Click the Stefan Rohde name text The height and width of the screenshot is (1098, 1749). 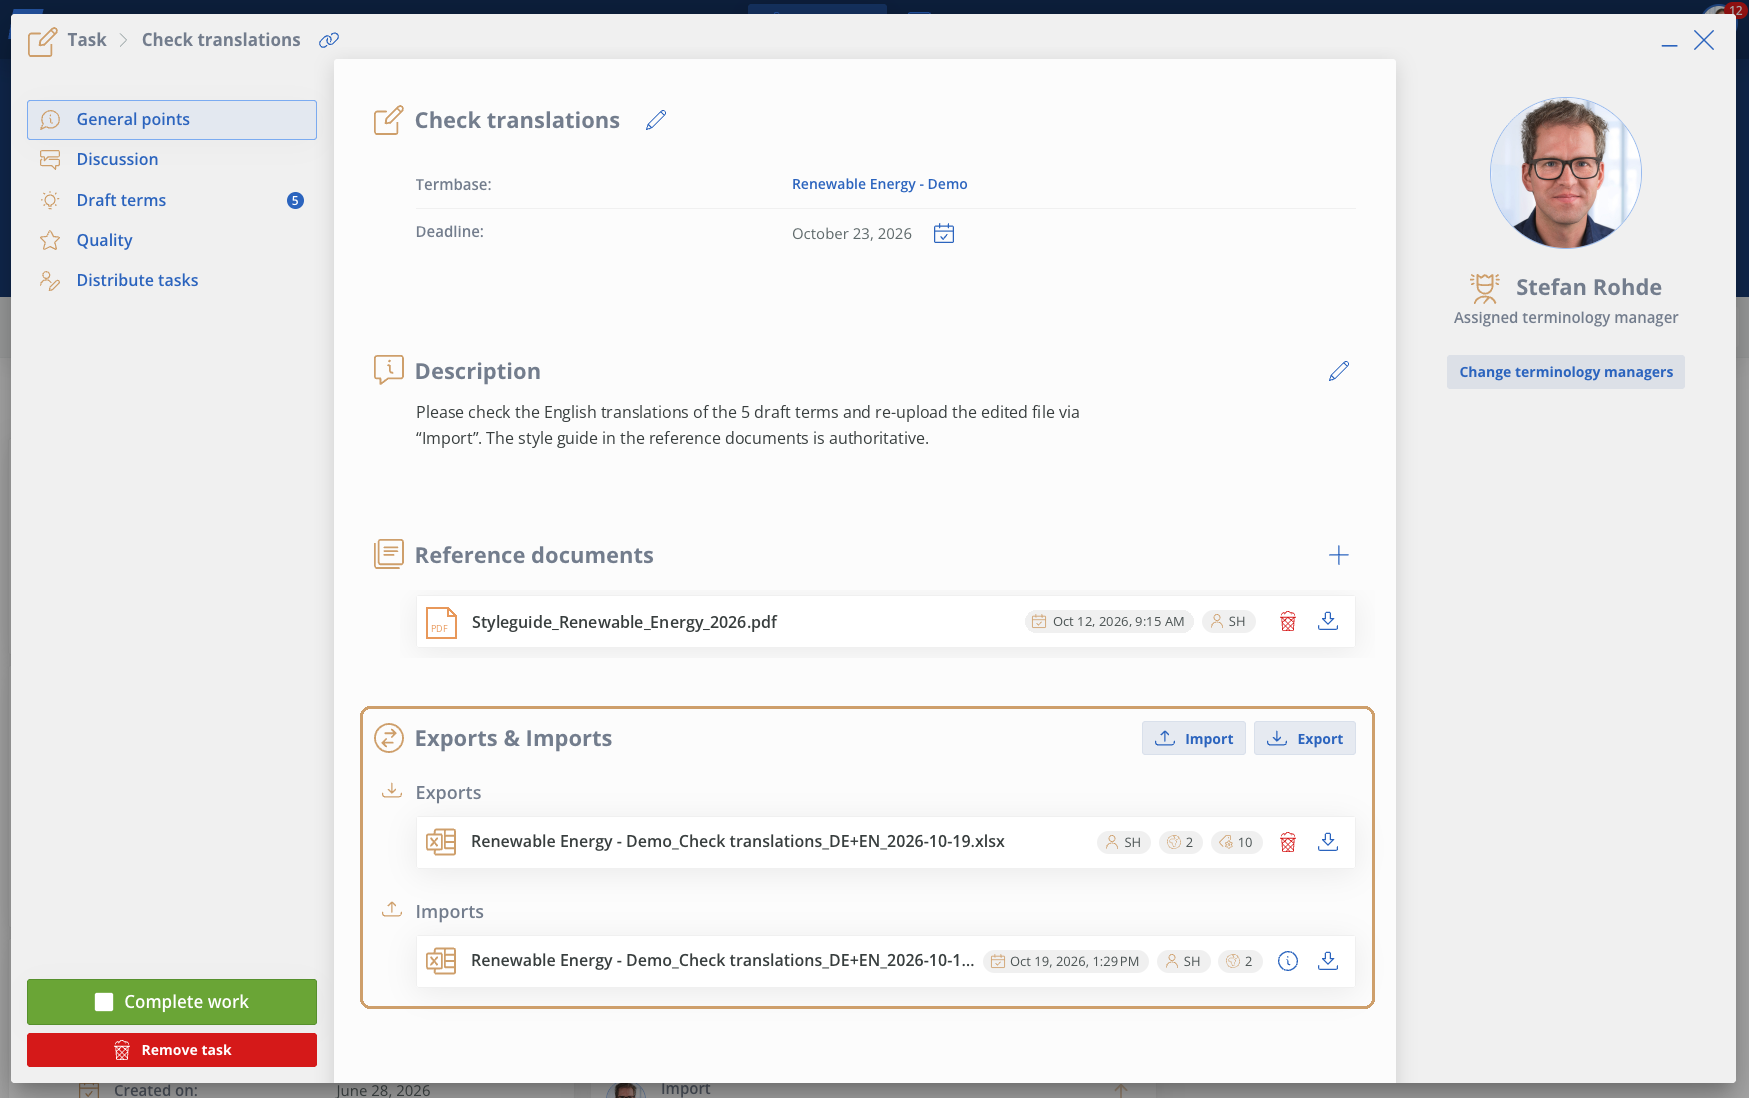pos(1589,288)
